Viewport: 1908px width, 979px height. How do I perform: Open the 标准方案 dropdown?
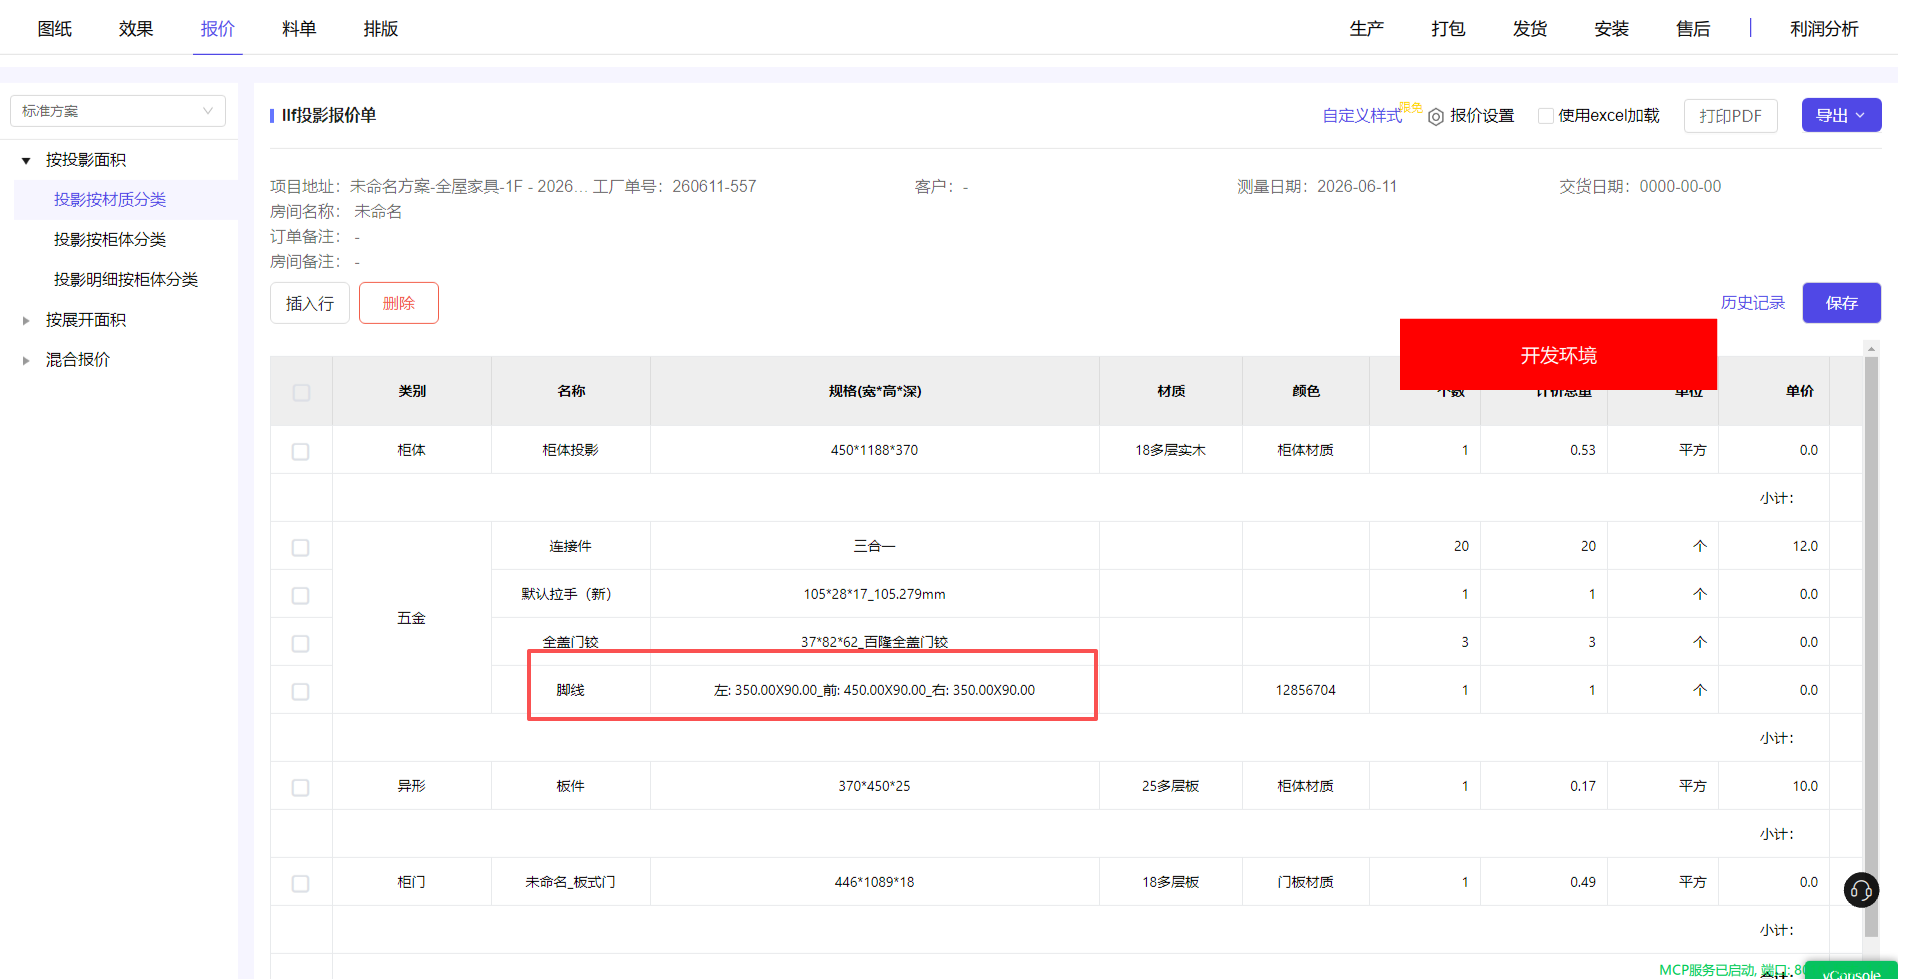118,111
